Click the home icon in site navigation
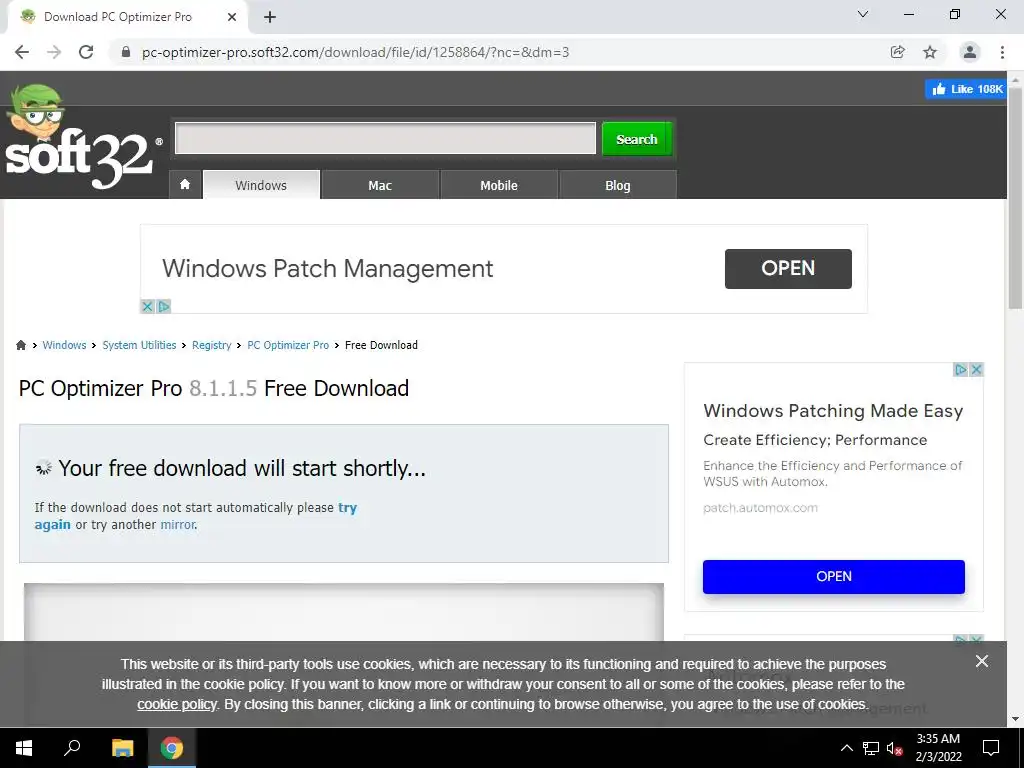Viewport: 1024px width, 768px height. [185, 185]
